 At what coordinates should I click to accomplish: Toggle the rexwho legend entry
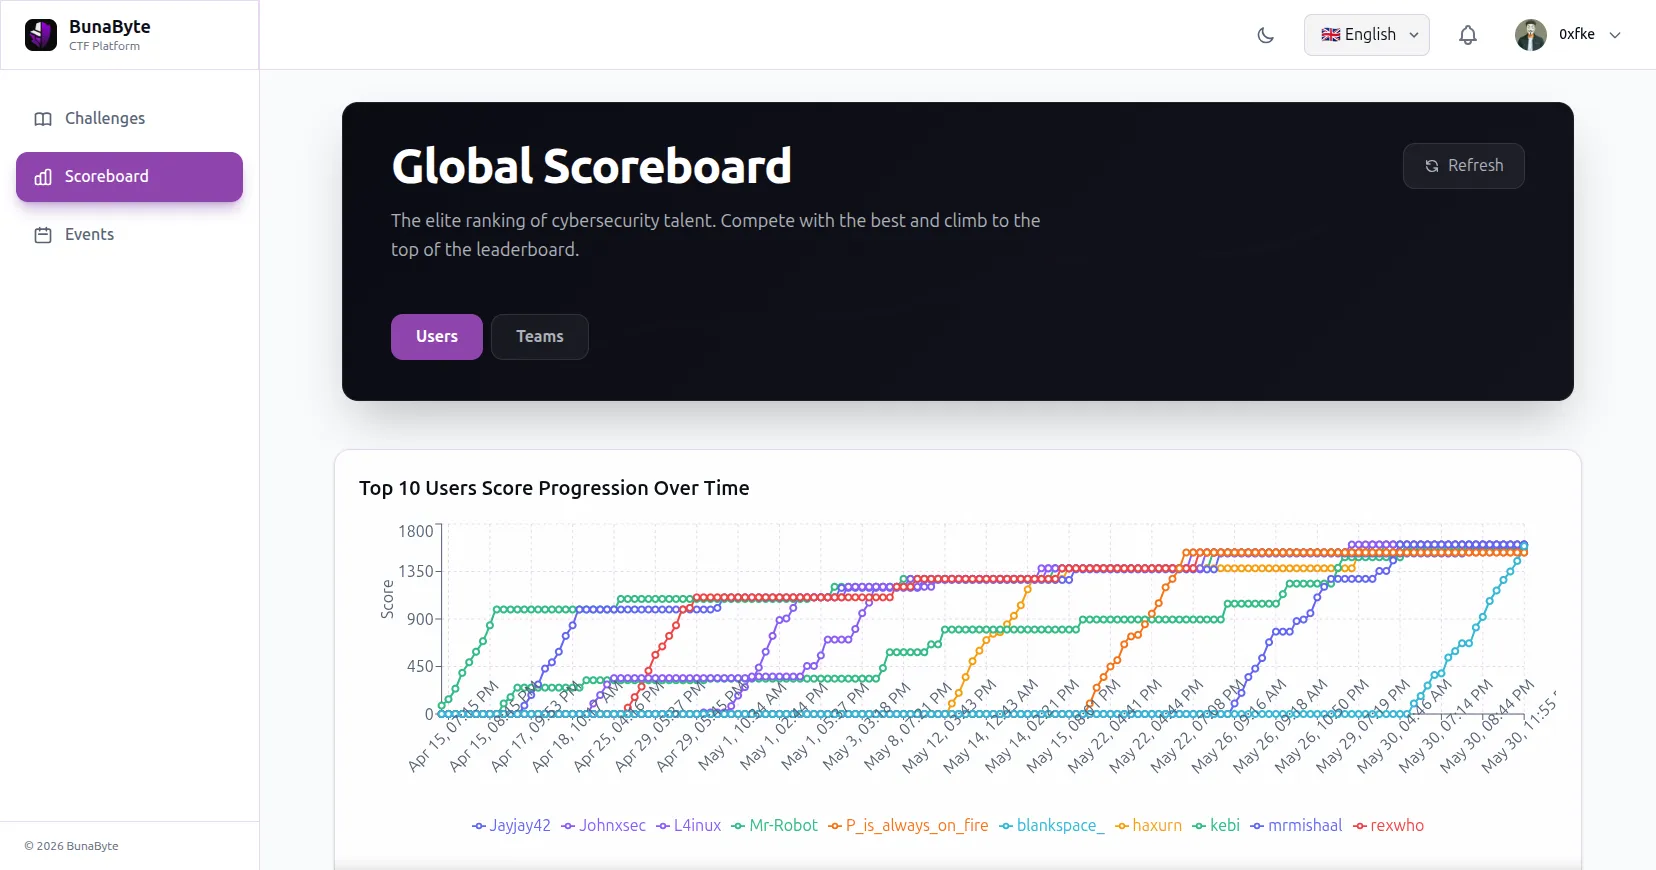coord(1389,826)
